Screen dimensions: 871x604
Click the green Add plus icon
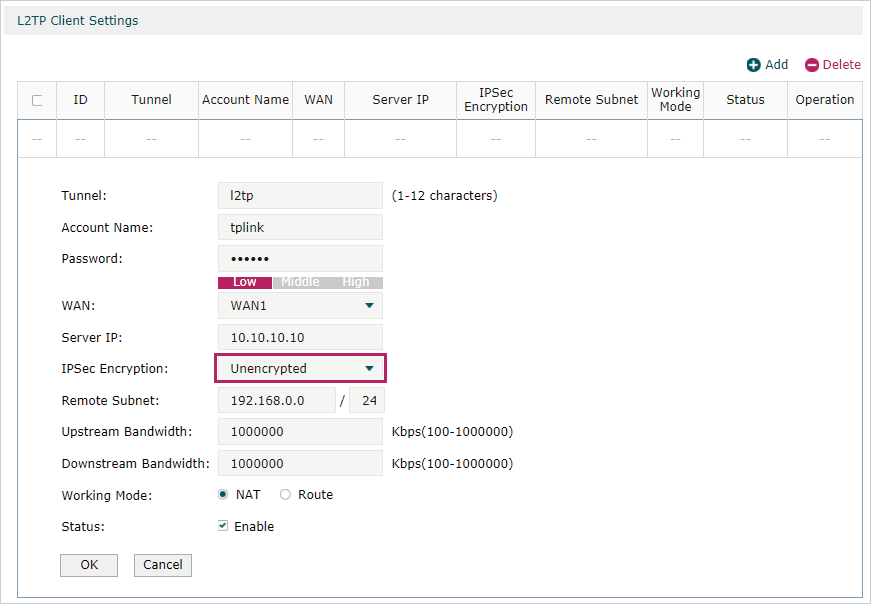[x=753, y=65]
